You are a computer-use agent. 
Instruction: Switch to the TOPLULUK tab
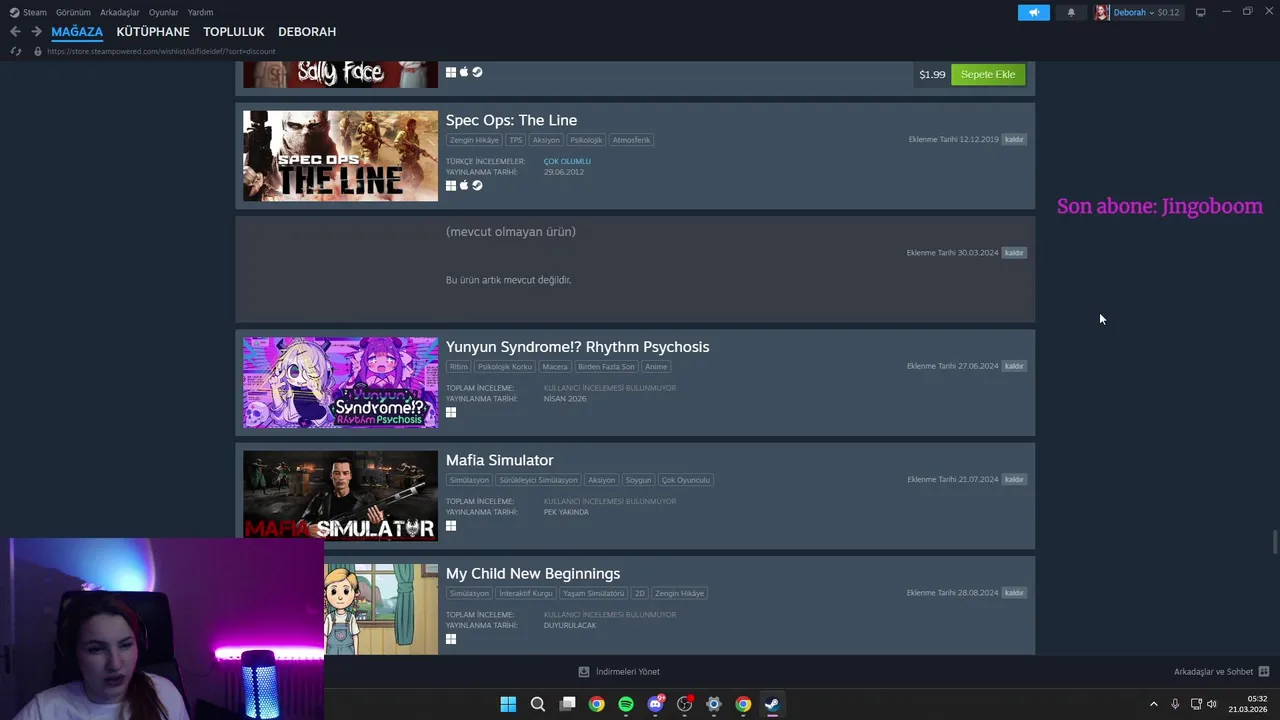pyautogui.click(x=234, y=32)
